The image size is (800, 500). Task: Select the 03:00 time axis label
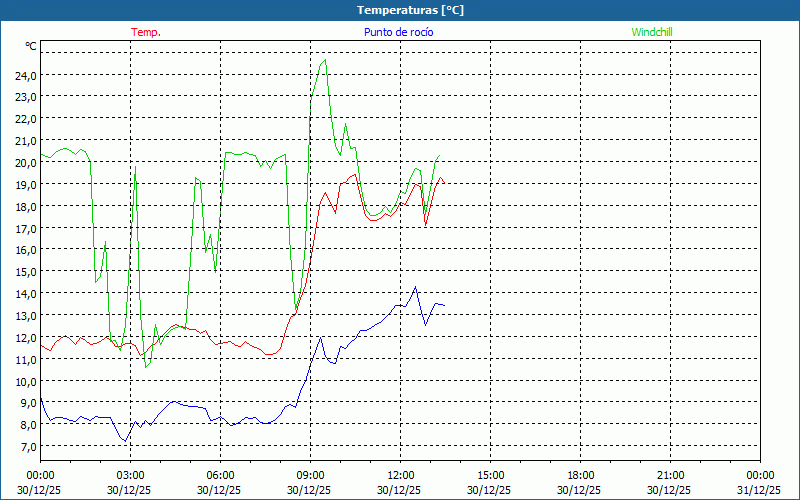pyautogui.click(x=130, y=475)
